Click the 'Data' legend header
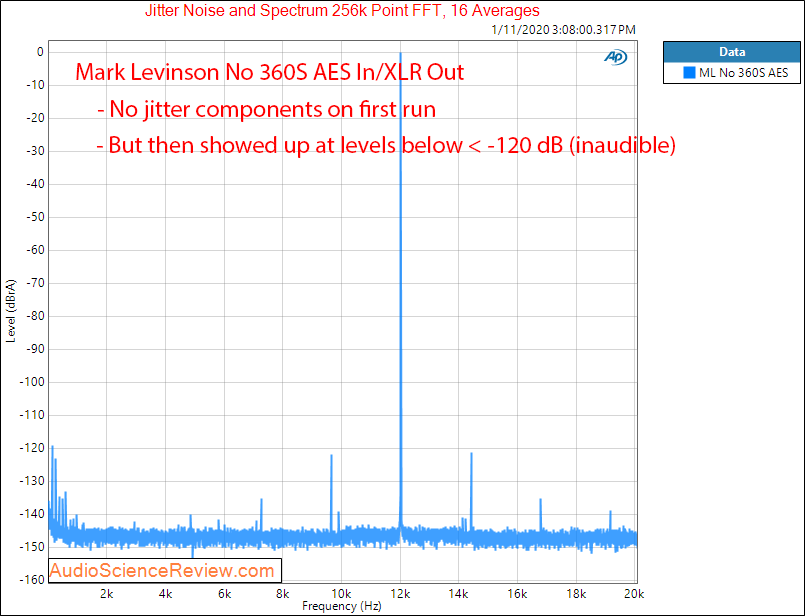Screen dimensions: 805x616 click(x=732, y=52)
